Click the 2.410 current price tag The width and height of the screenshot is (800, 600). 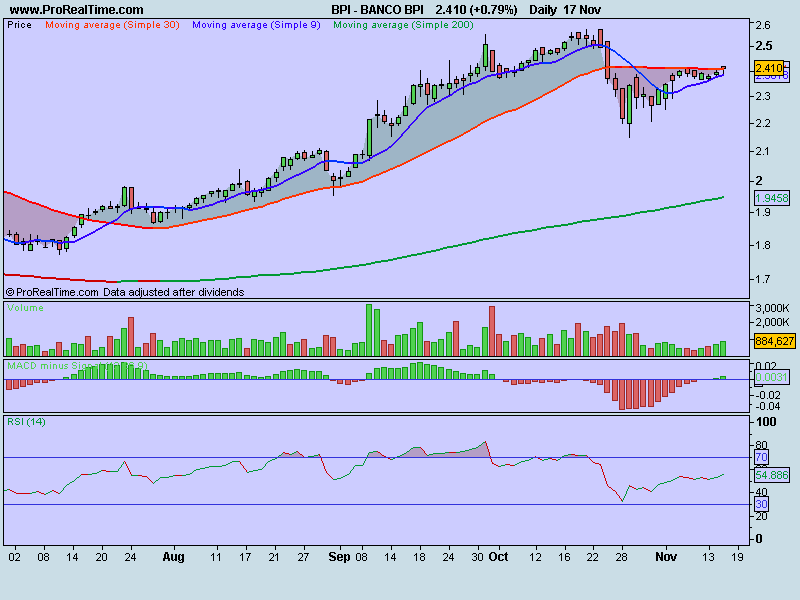(769, 68)
